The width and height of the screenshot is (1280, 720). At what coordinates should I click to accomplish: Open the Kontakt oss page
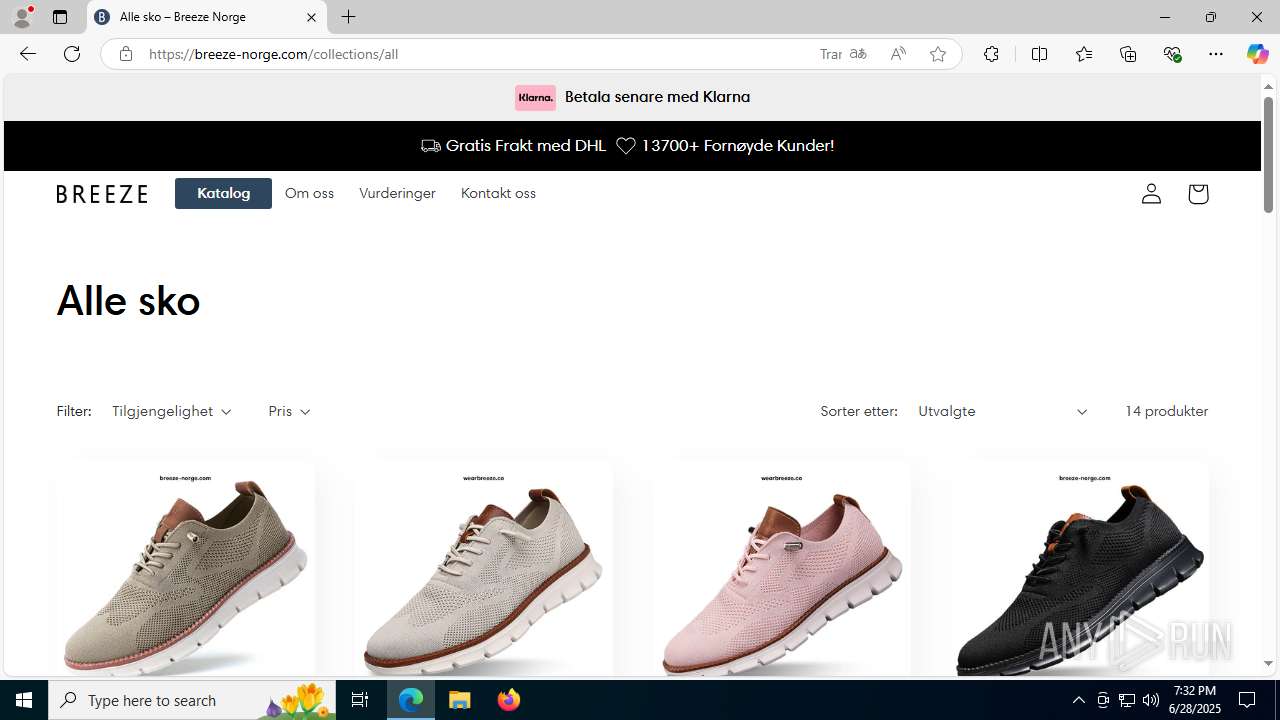pyautogui.click(x=498, y=193)
